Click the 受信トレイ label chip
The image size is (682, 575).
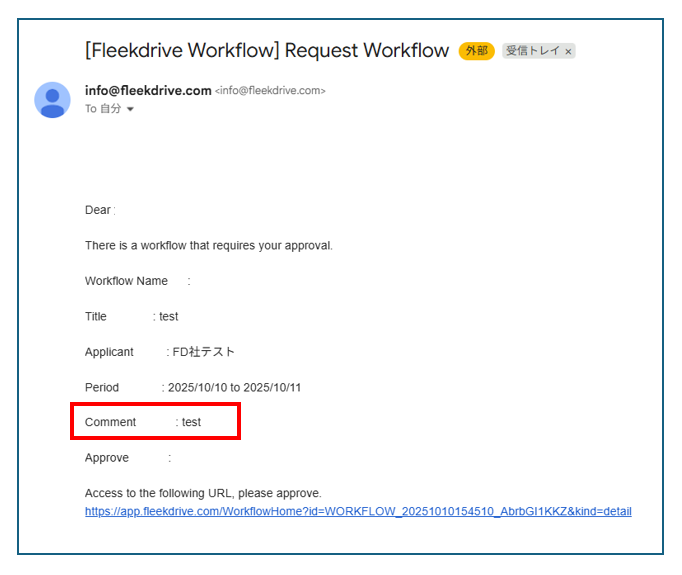(531, 51)
